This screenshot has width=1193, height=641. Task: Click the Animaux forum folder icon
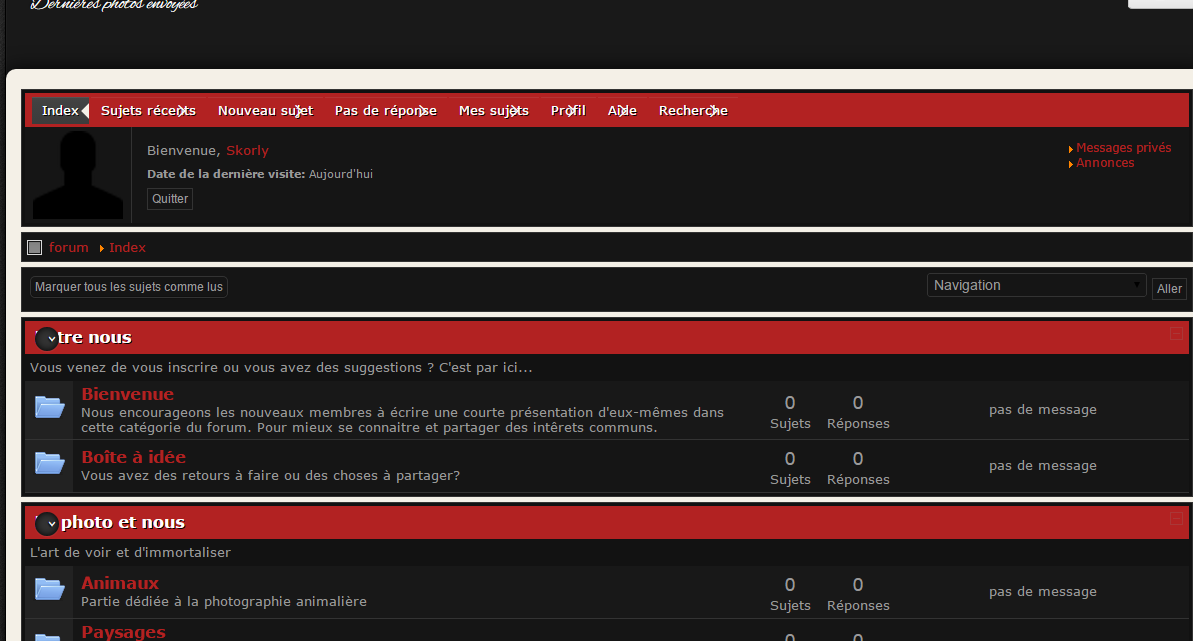(50, 589)
